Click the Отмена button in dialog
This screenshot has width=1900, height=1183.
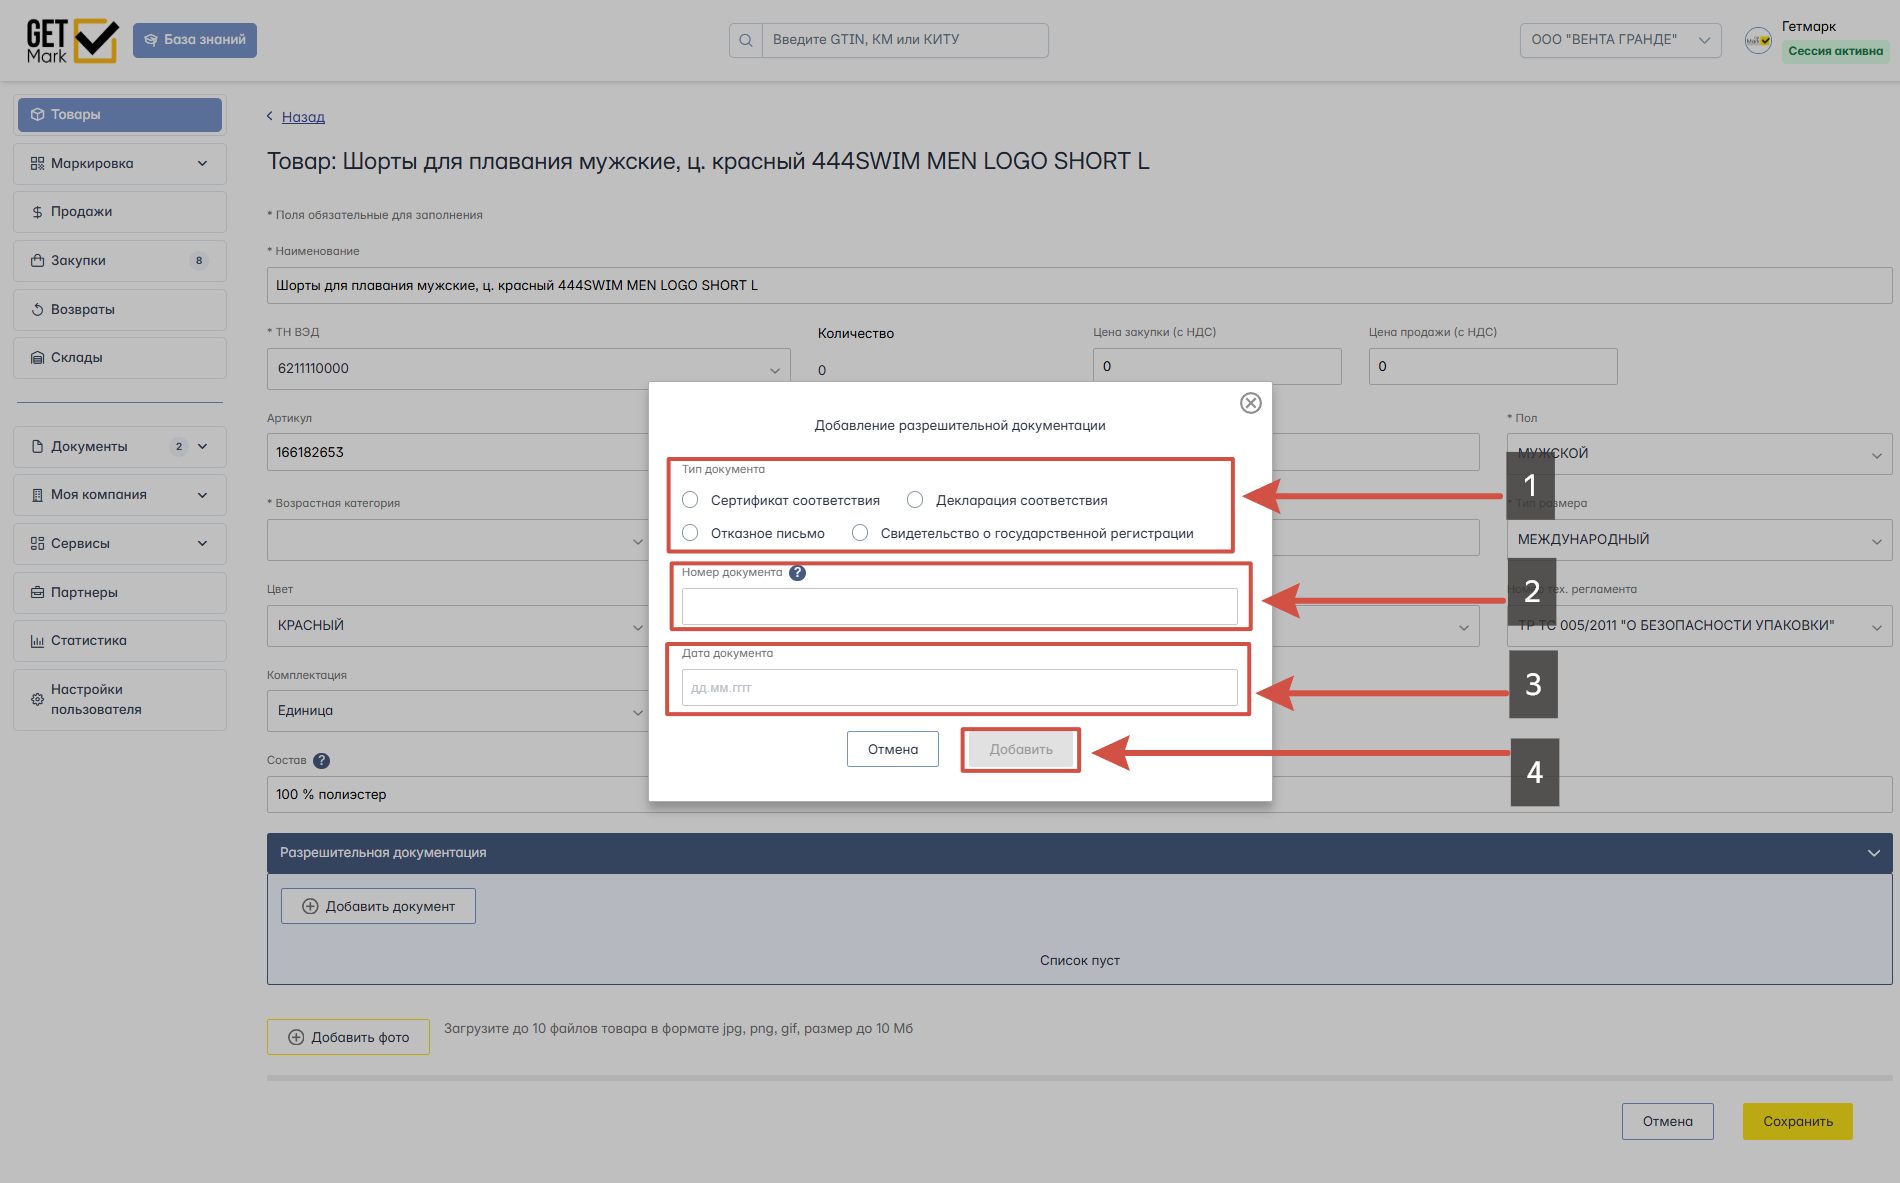pyautogui.click(x=893, y=749)
